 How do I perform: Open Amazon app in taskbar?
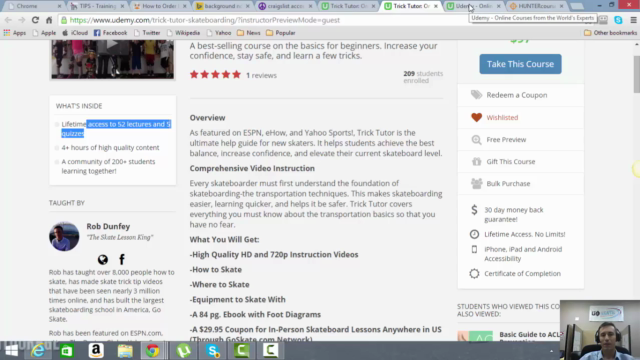coord(96,351)
